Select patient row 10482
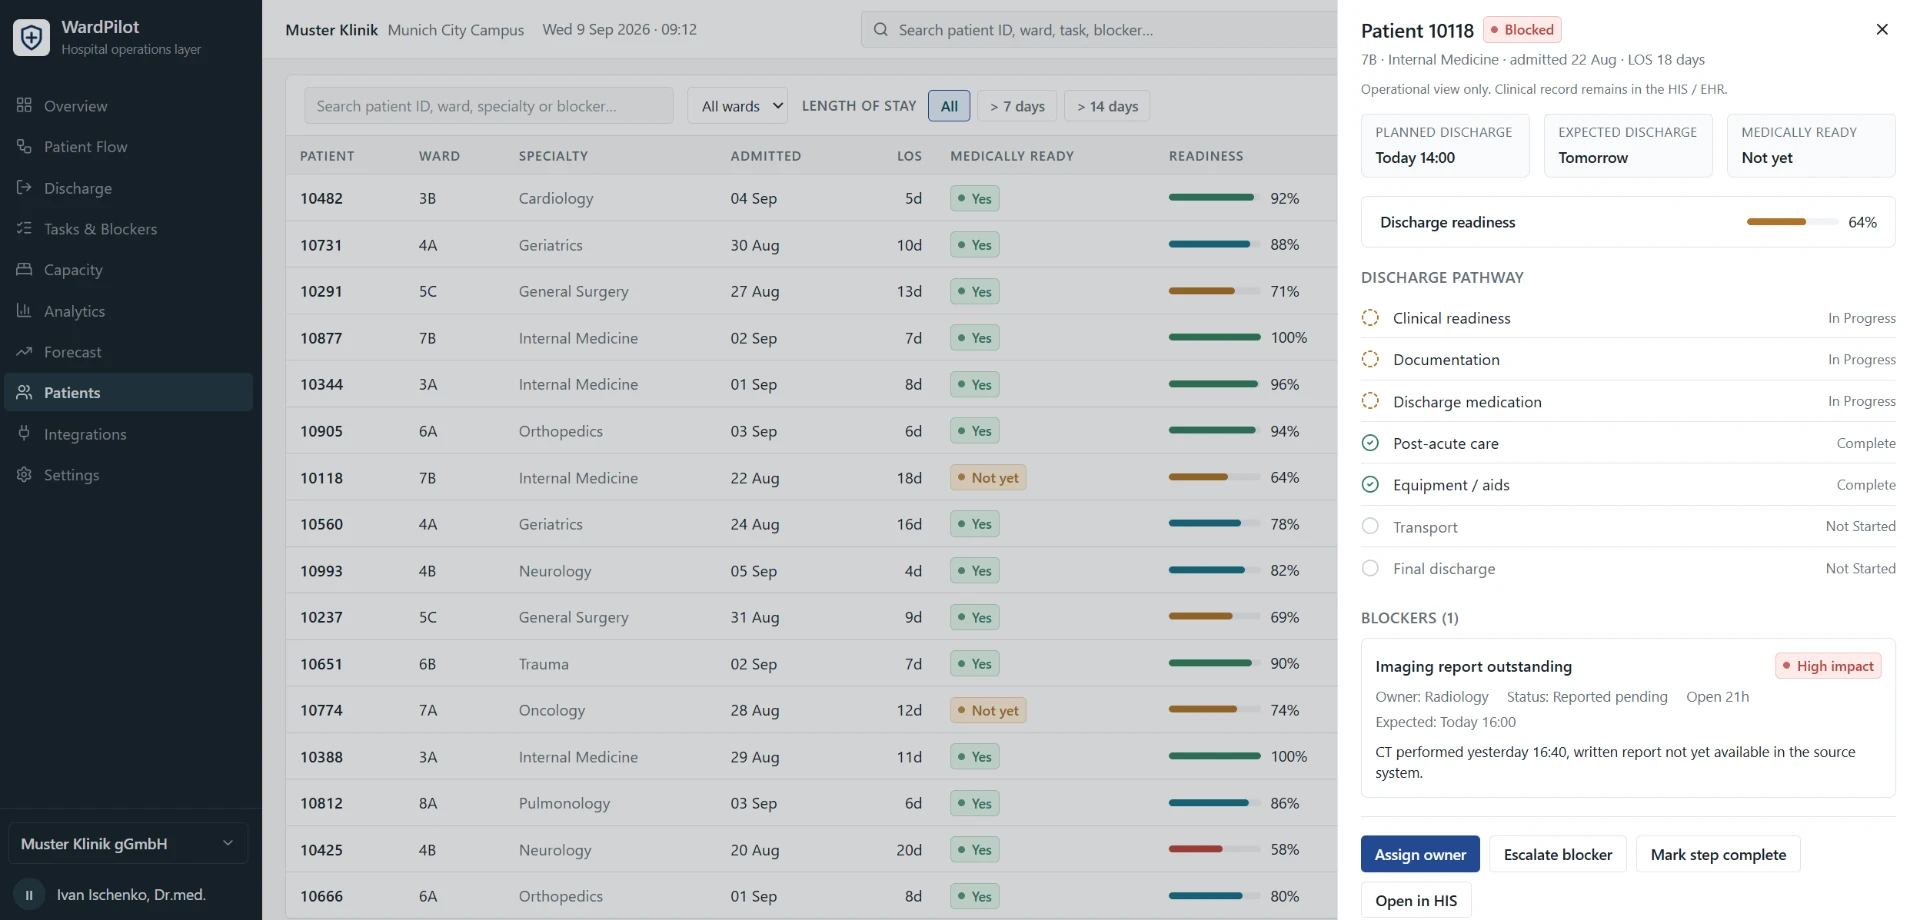Viewport: 1920px width, 920px height. tap(811, 198)
